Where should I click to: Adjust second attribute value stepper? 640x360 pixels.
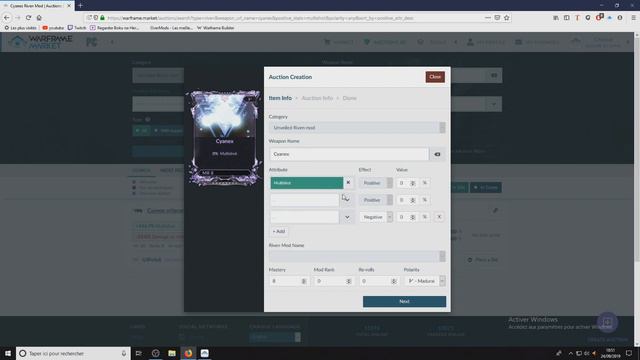tap(413, 200)
